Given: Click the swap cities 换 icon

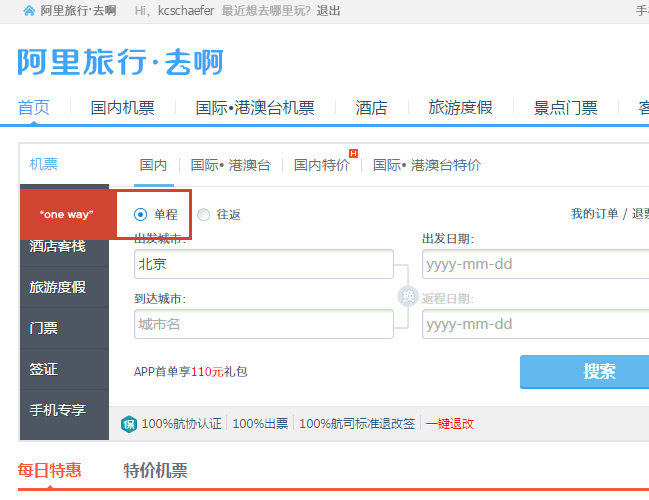Looking at the screenshot, I should (x=408, y=296).
